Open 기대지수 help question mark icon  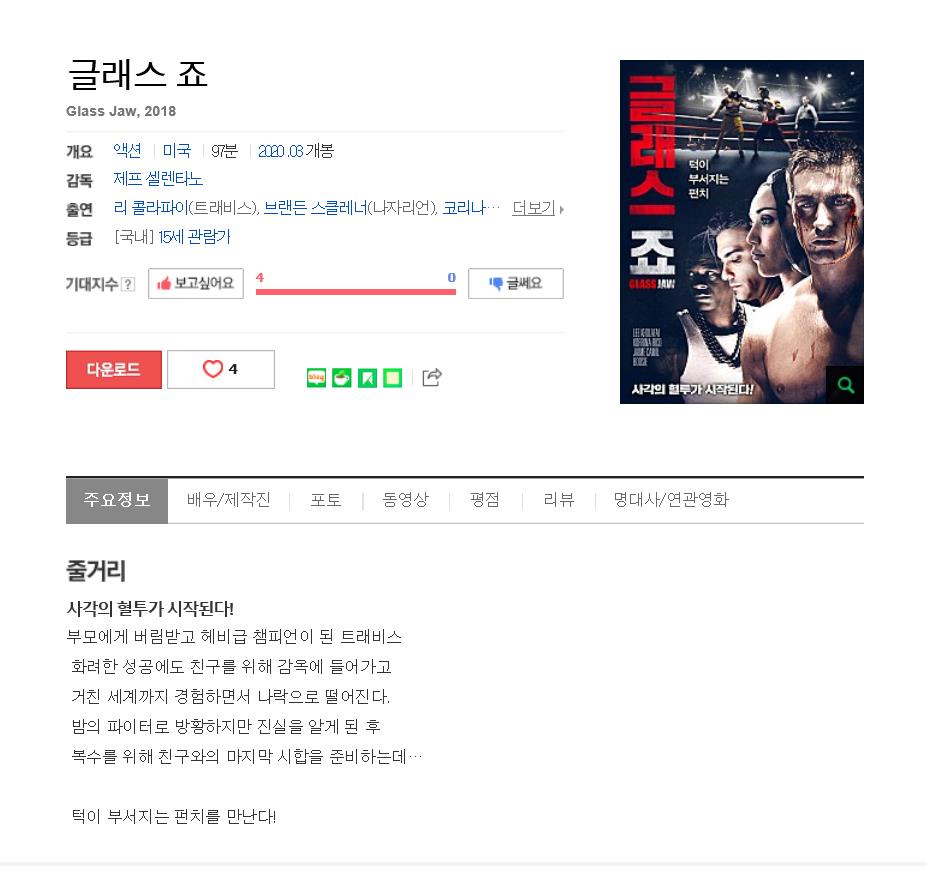click(x=128, y=284)
